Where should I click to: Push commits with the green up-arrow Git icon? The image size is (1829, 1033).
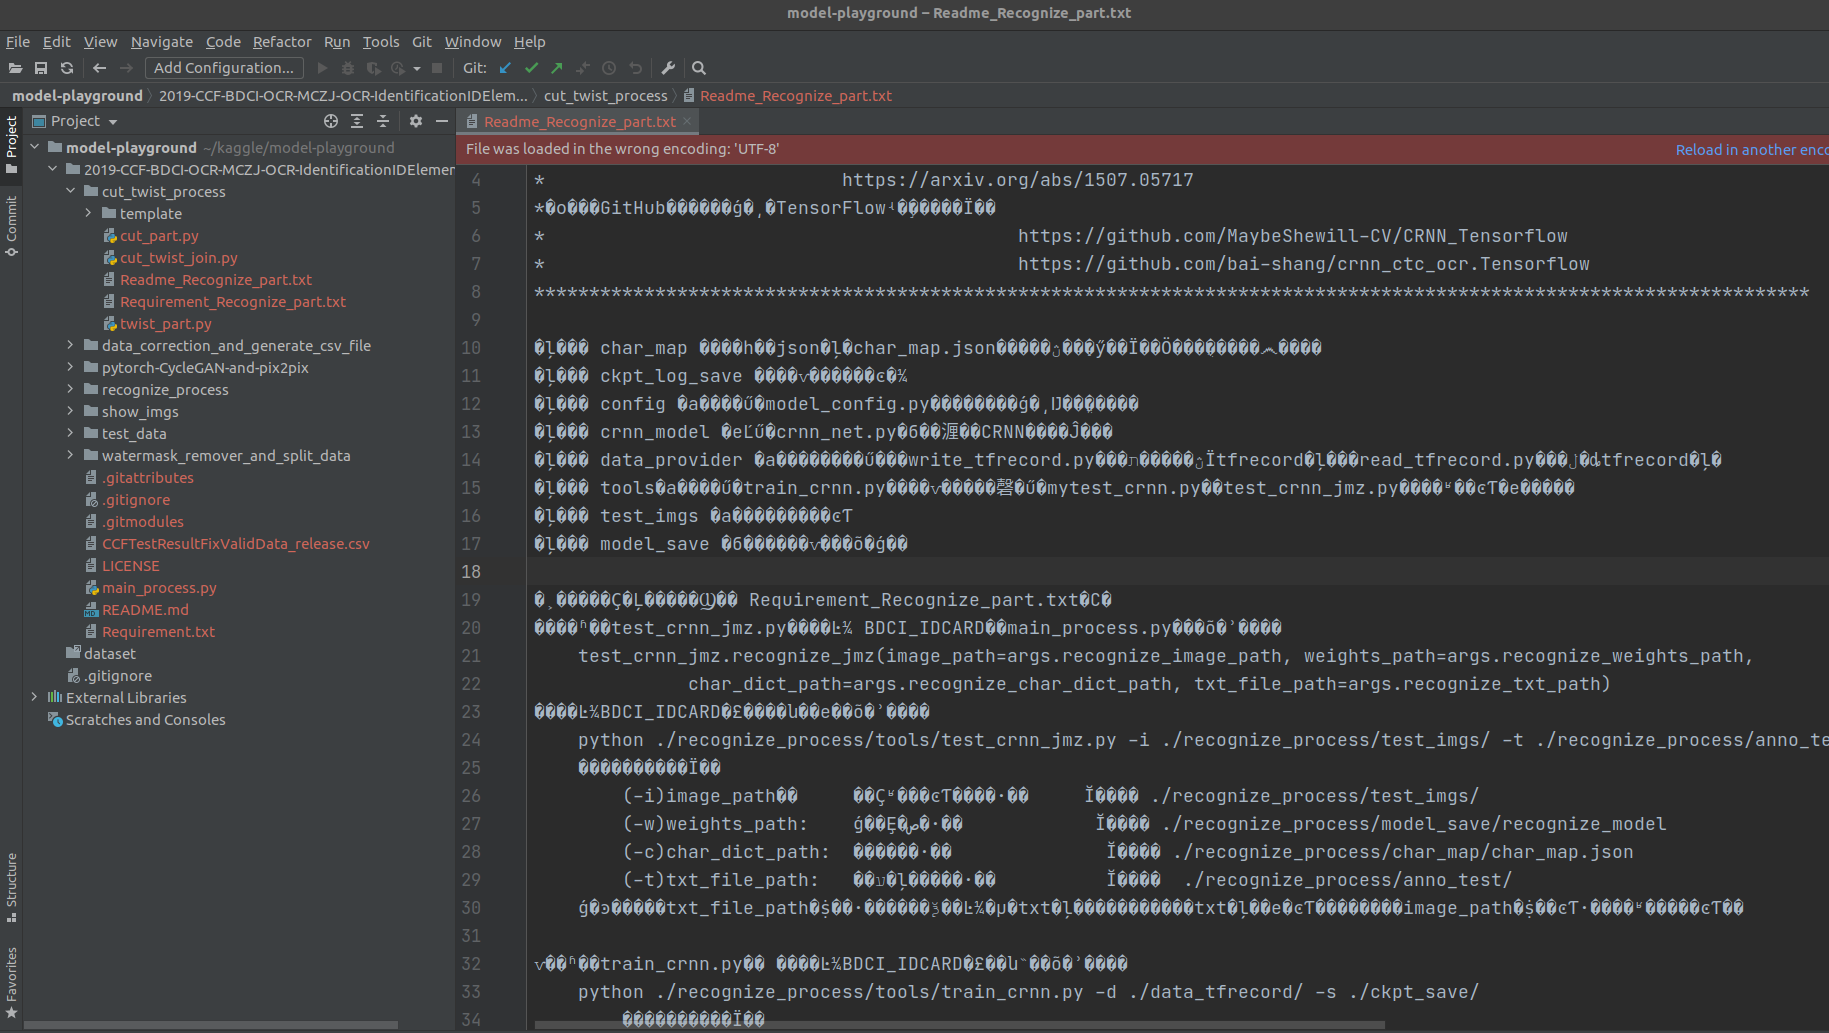pyautogui.click(x=556, y=68)
